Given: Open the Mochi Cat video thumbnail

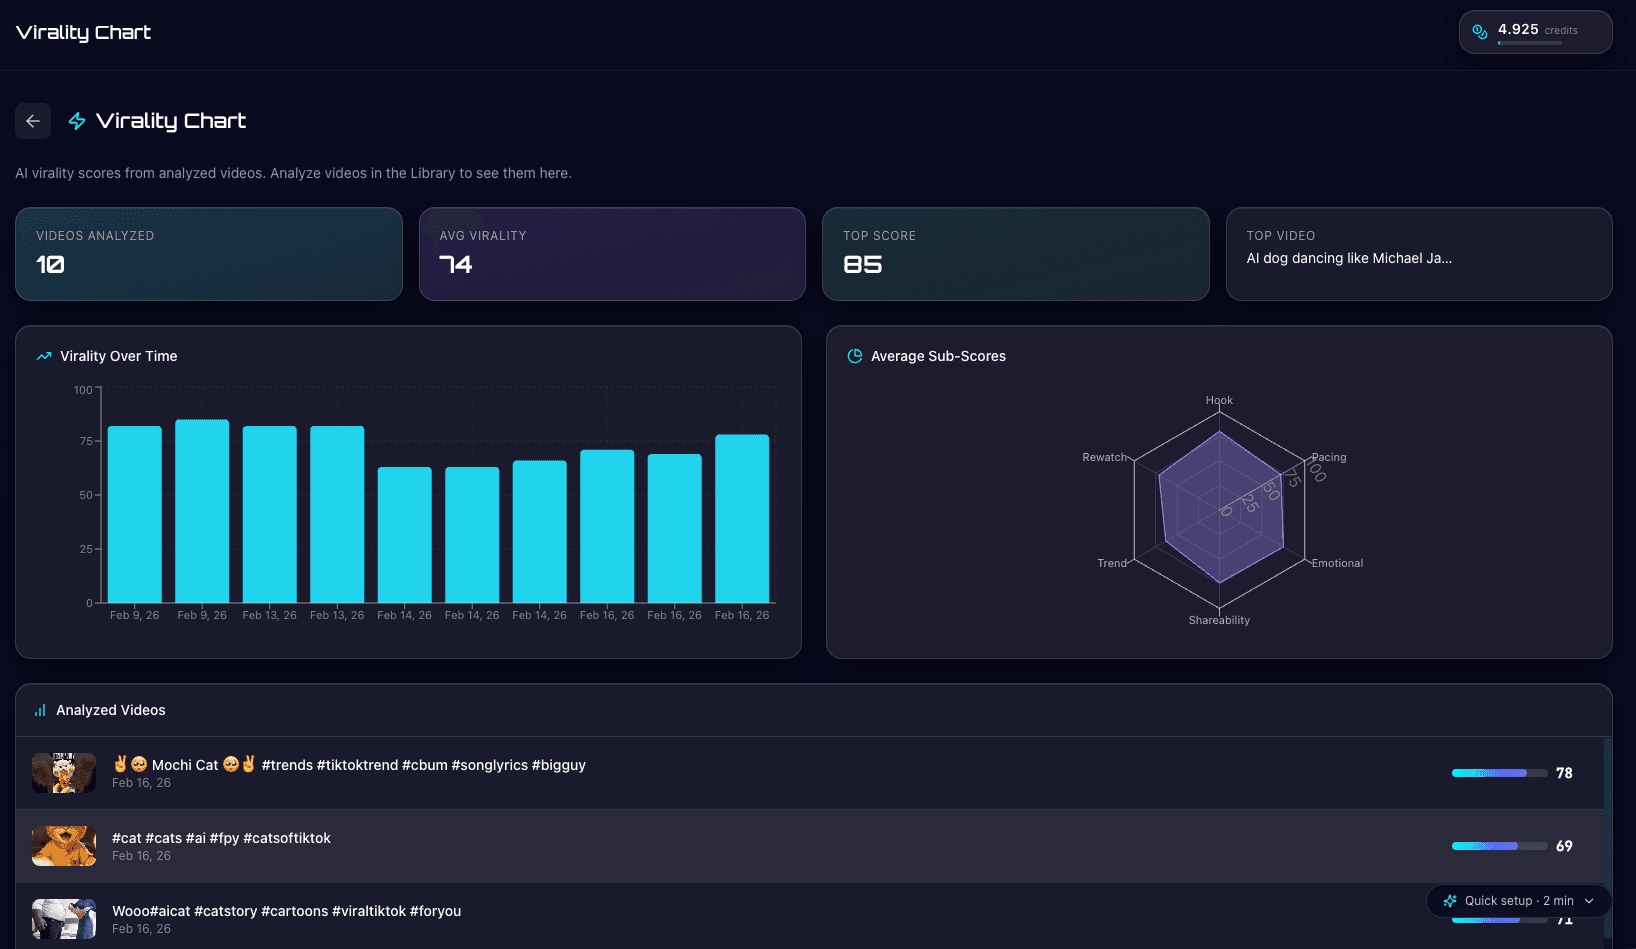Looking at the screenshot, I should click(64, 773).
